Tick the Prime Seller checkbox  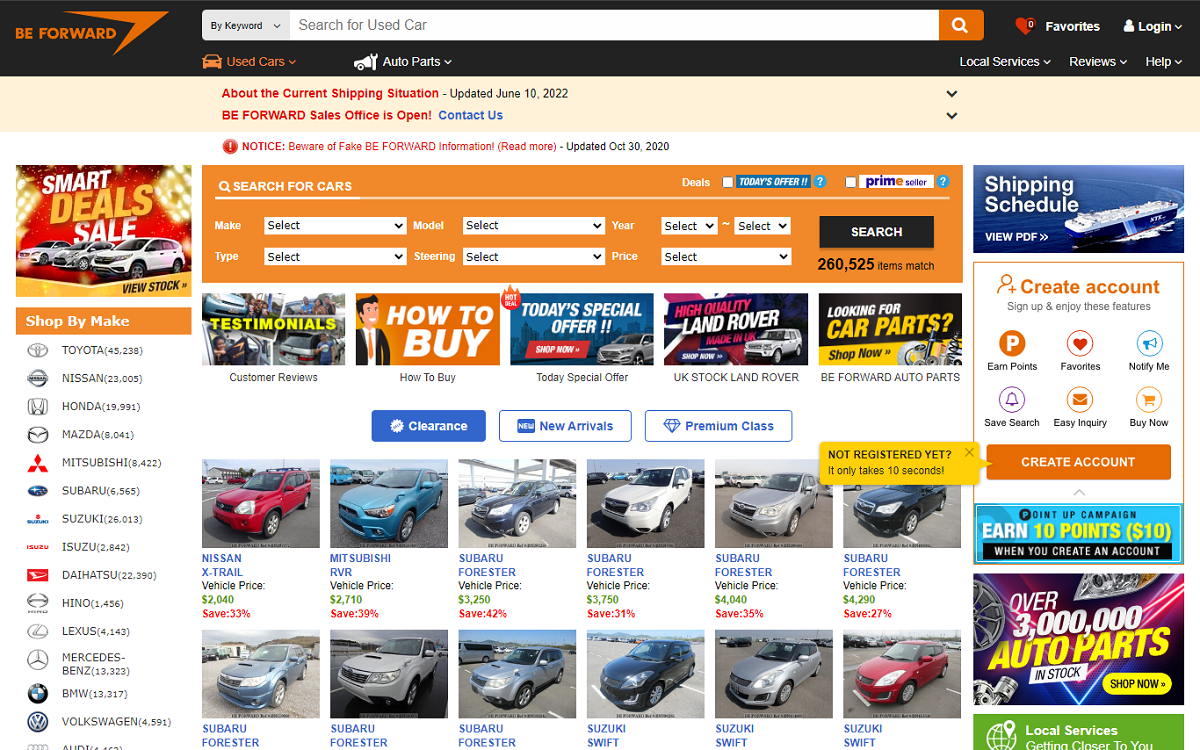pyautogui.click(x=850, y=182)
